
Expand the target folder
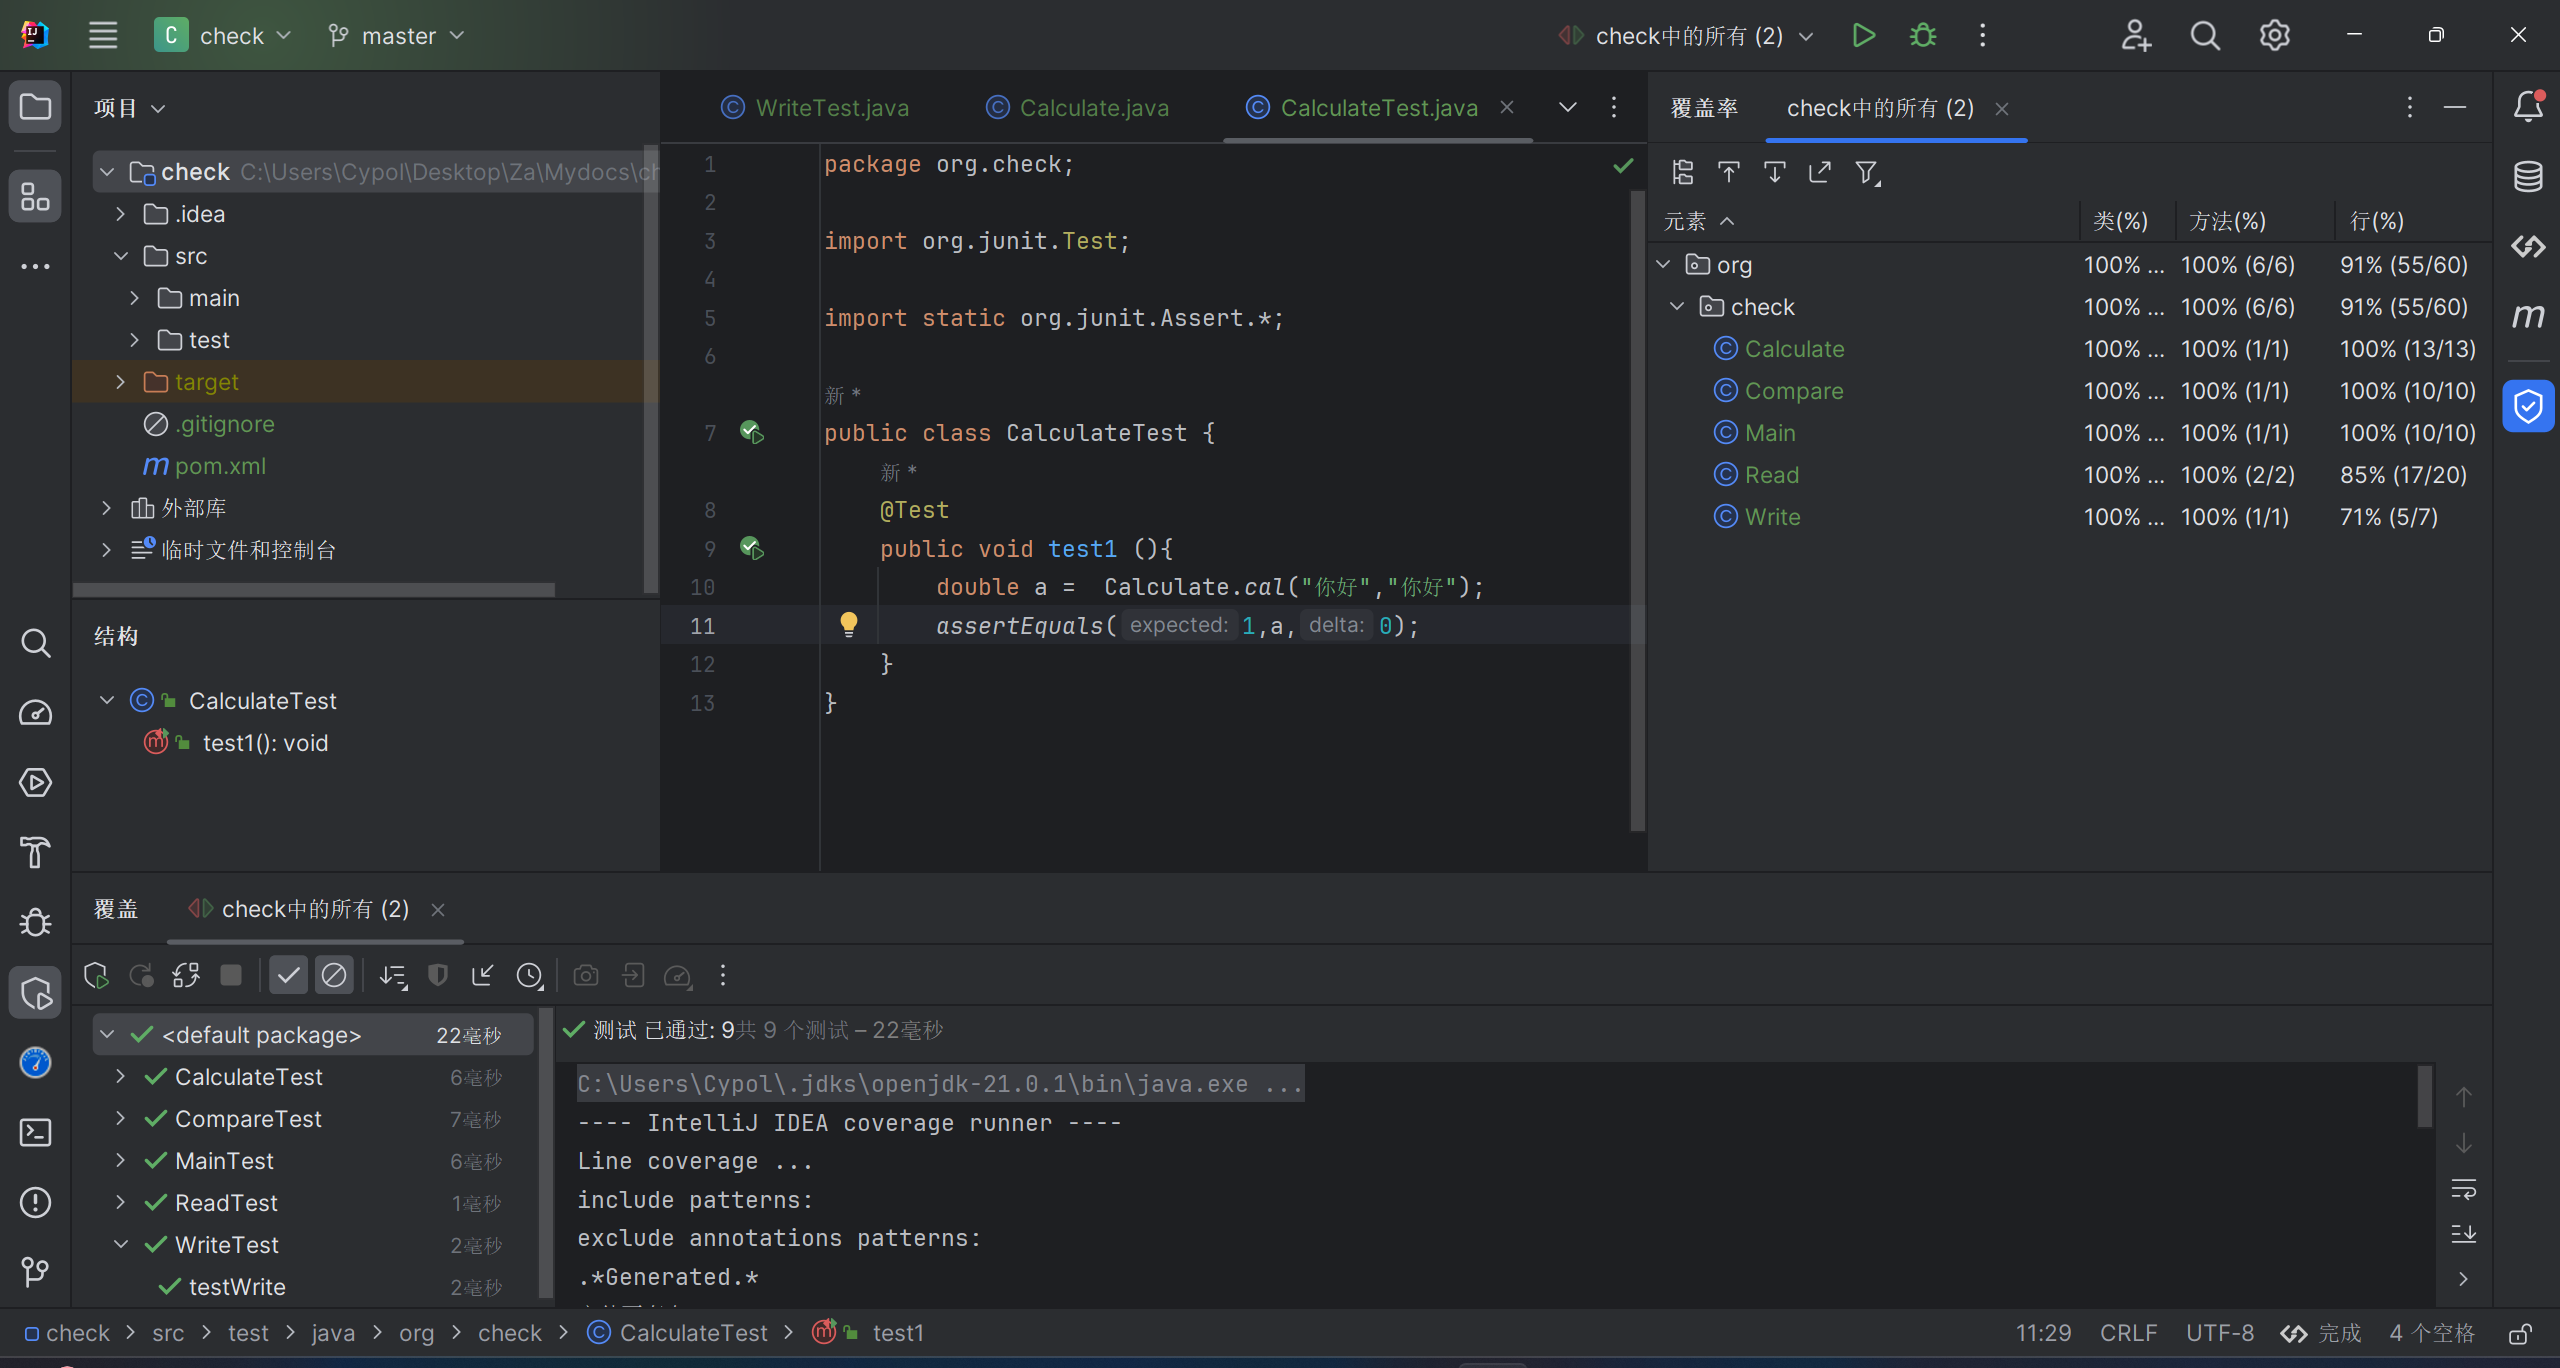[120, 382]
